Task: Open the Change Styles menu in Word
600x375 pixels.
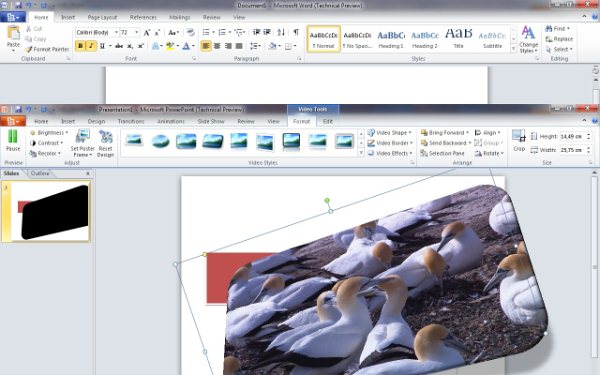Action: [x=528, y=39]
